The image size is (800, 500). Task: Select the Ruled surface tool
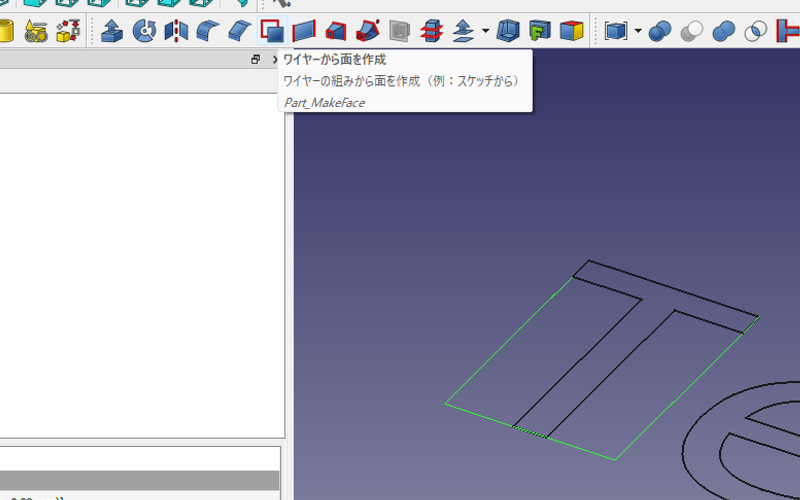[304, 31]
